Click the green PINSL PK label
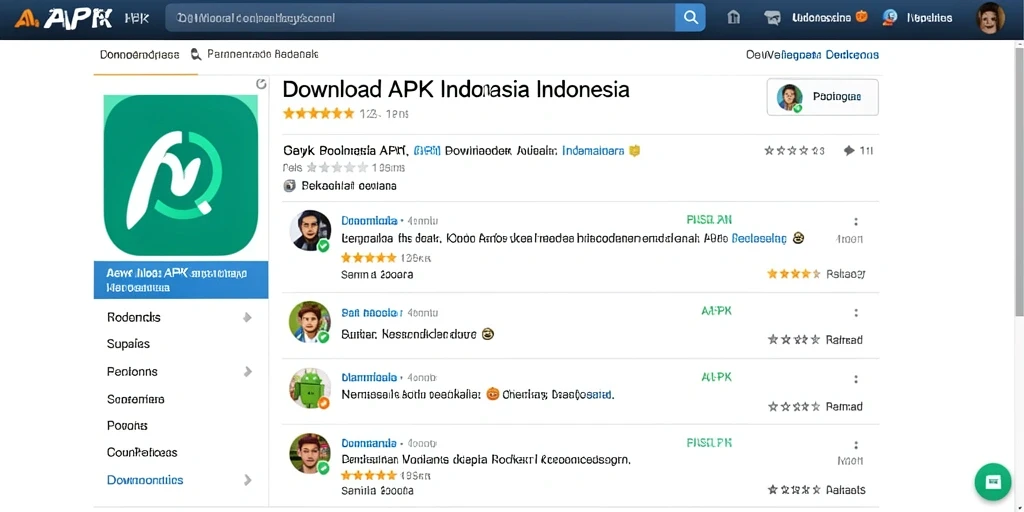Viewport: 1024px width, 512px height. (709, 443)
